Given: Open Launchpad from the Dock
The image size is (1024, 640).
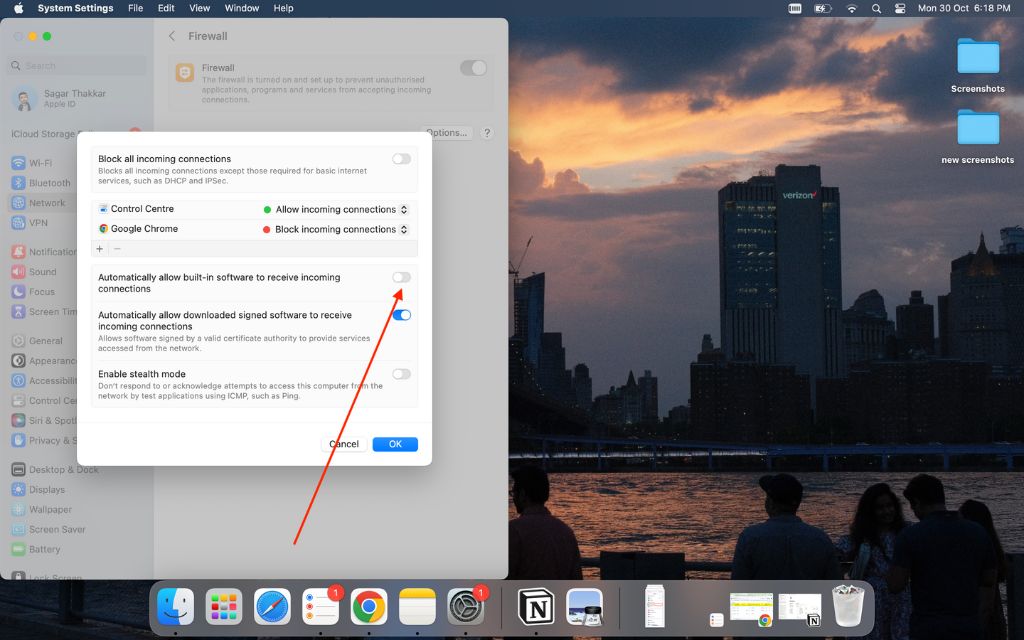Looking at the screenshot, I should (224, 606).
